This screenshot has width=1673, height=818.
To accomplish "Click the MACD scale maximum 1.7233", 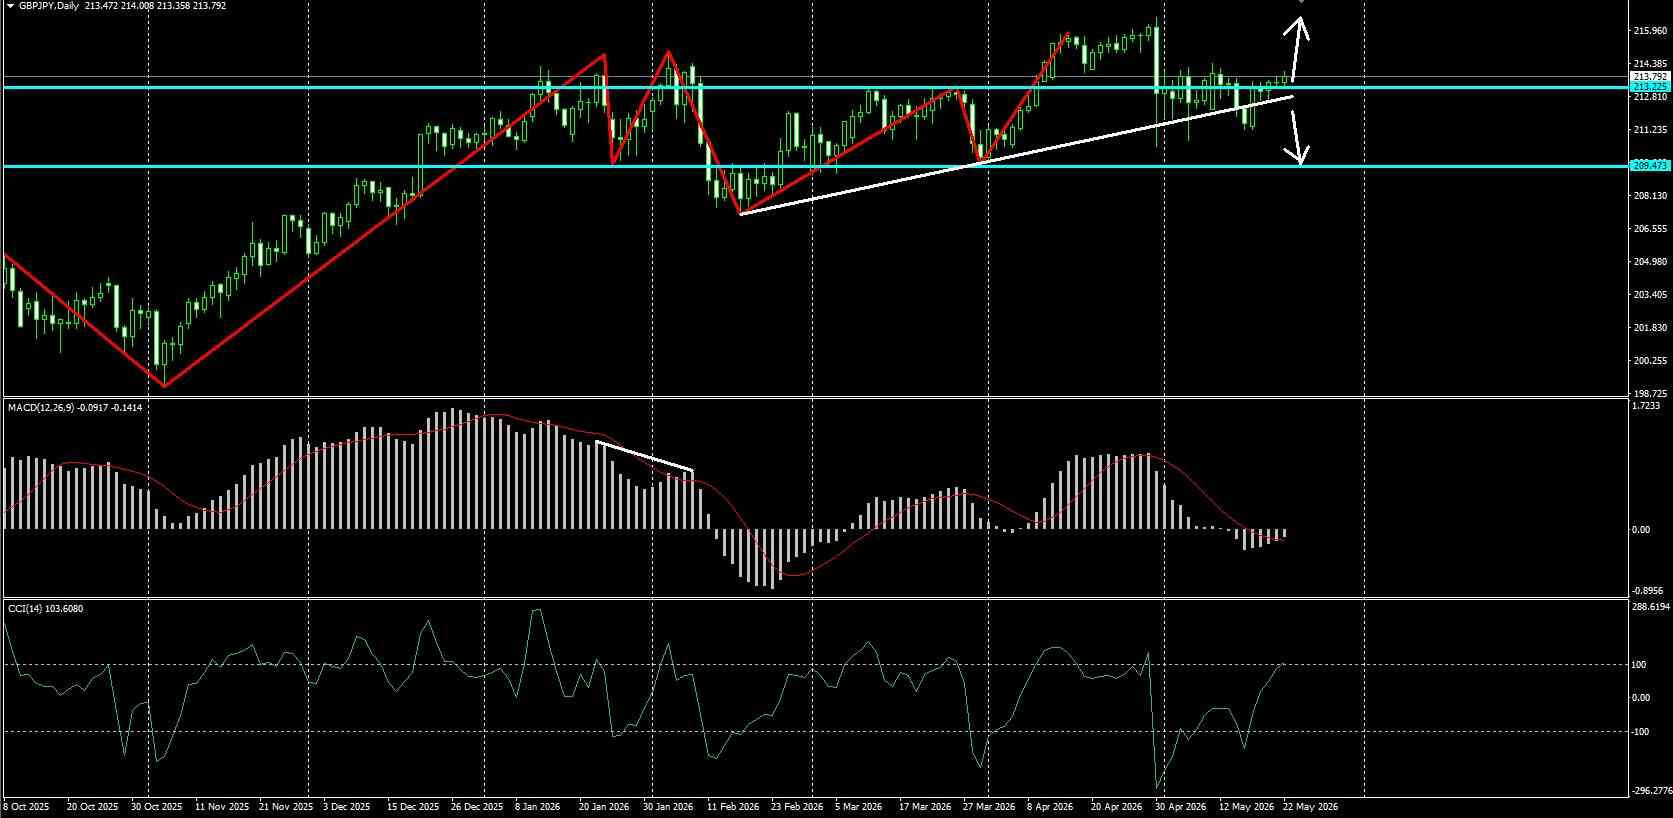I will pos(1646,406).
